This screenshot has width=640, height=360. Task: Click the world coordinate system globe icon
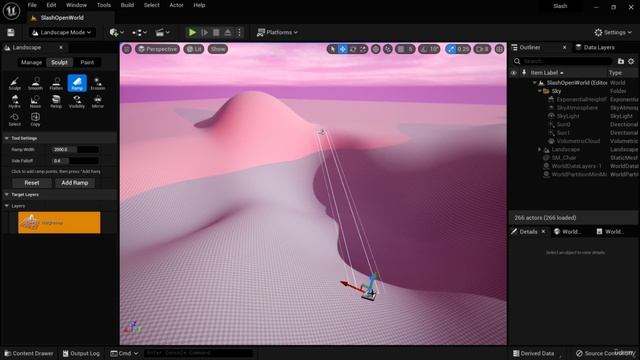(x=376, y=49)
